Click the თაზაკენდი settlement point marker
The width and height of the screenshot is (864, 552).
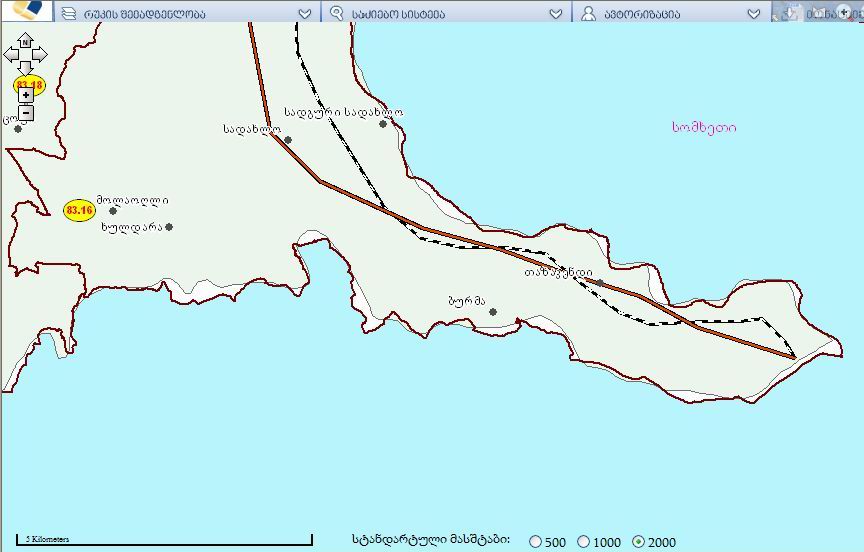click(x=600, y=283)
